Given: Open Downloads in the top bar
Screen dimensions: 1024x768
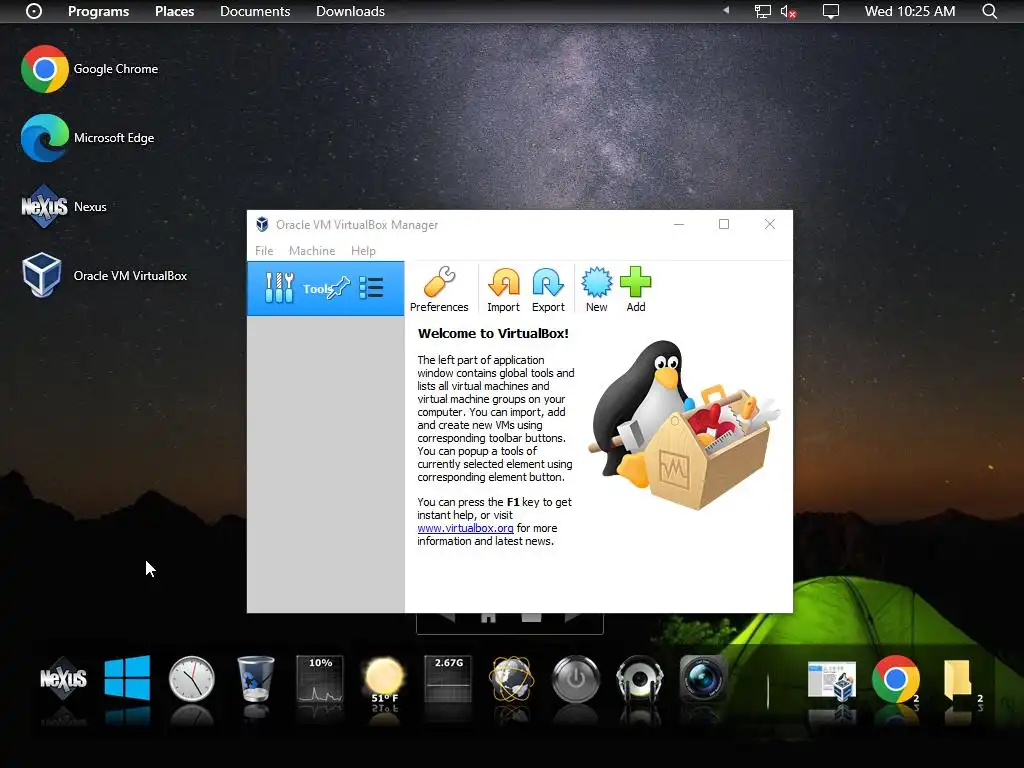Looking at the screenshot, I should pyautogui.click(x=350, y=11).
